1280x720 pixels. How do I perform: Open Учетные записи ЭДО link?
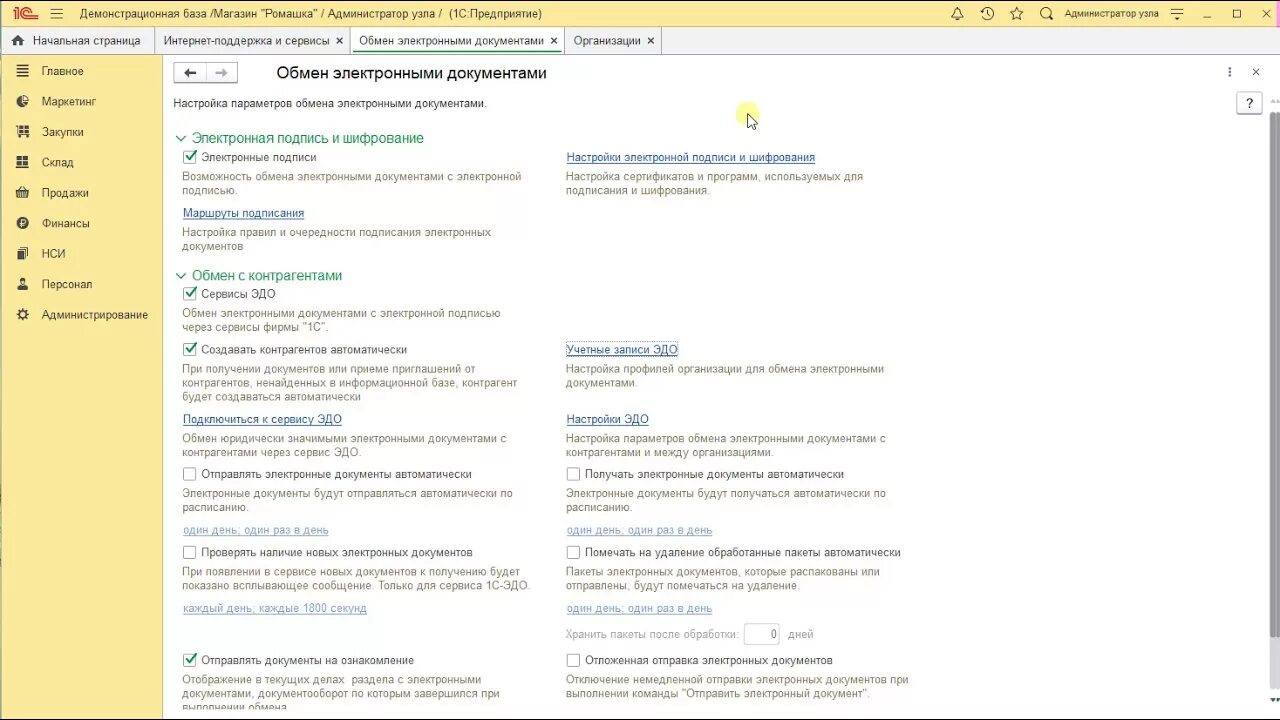(622, 349)
